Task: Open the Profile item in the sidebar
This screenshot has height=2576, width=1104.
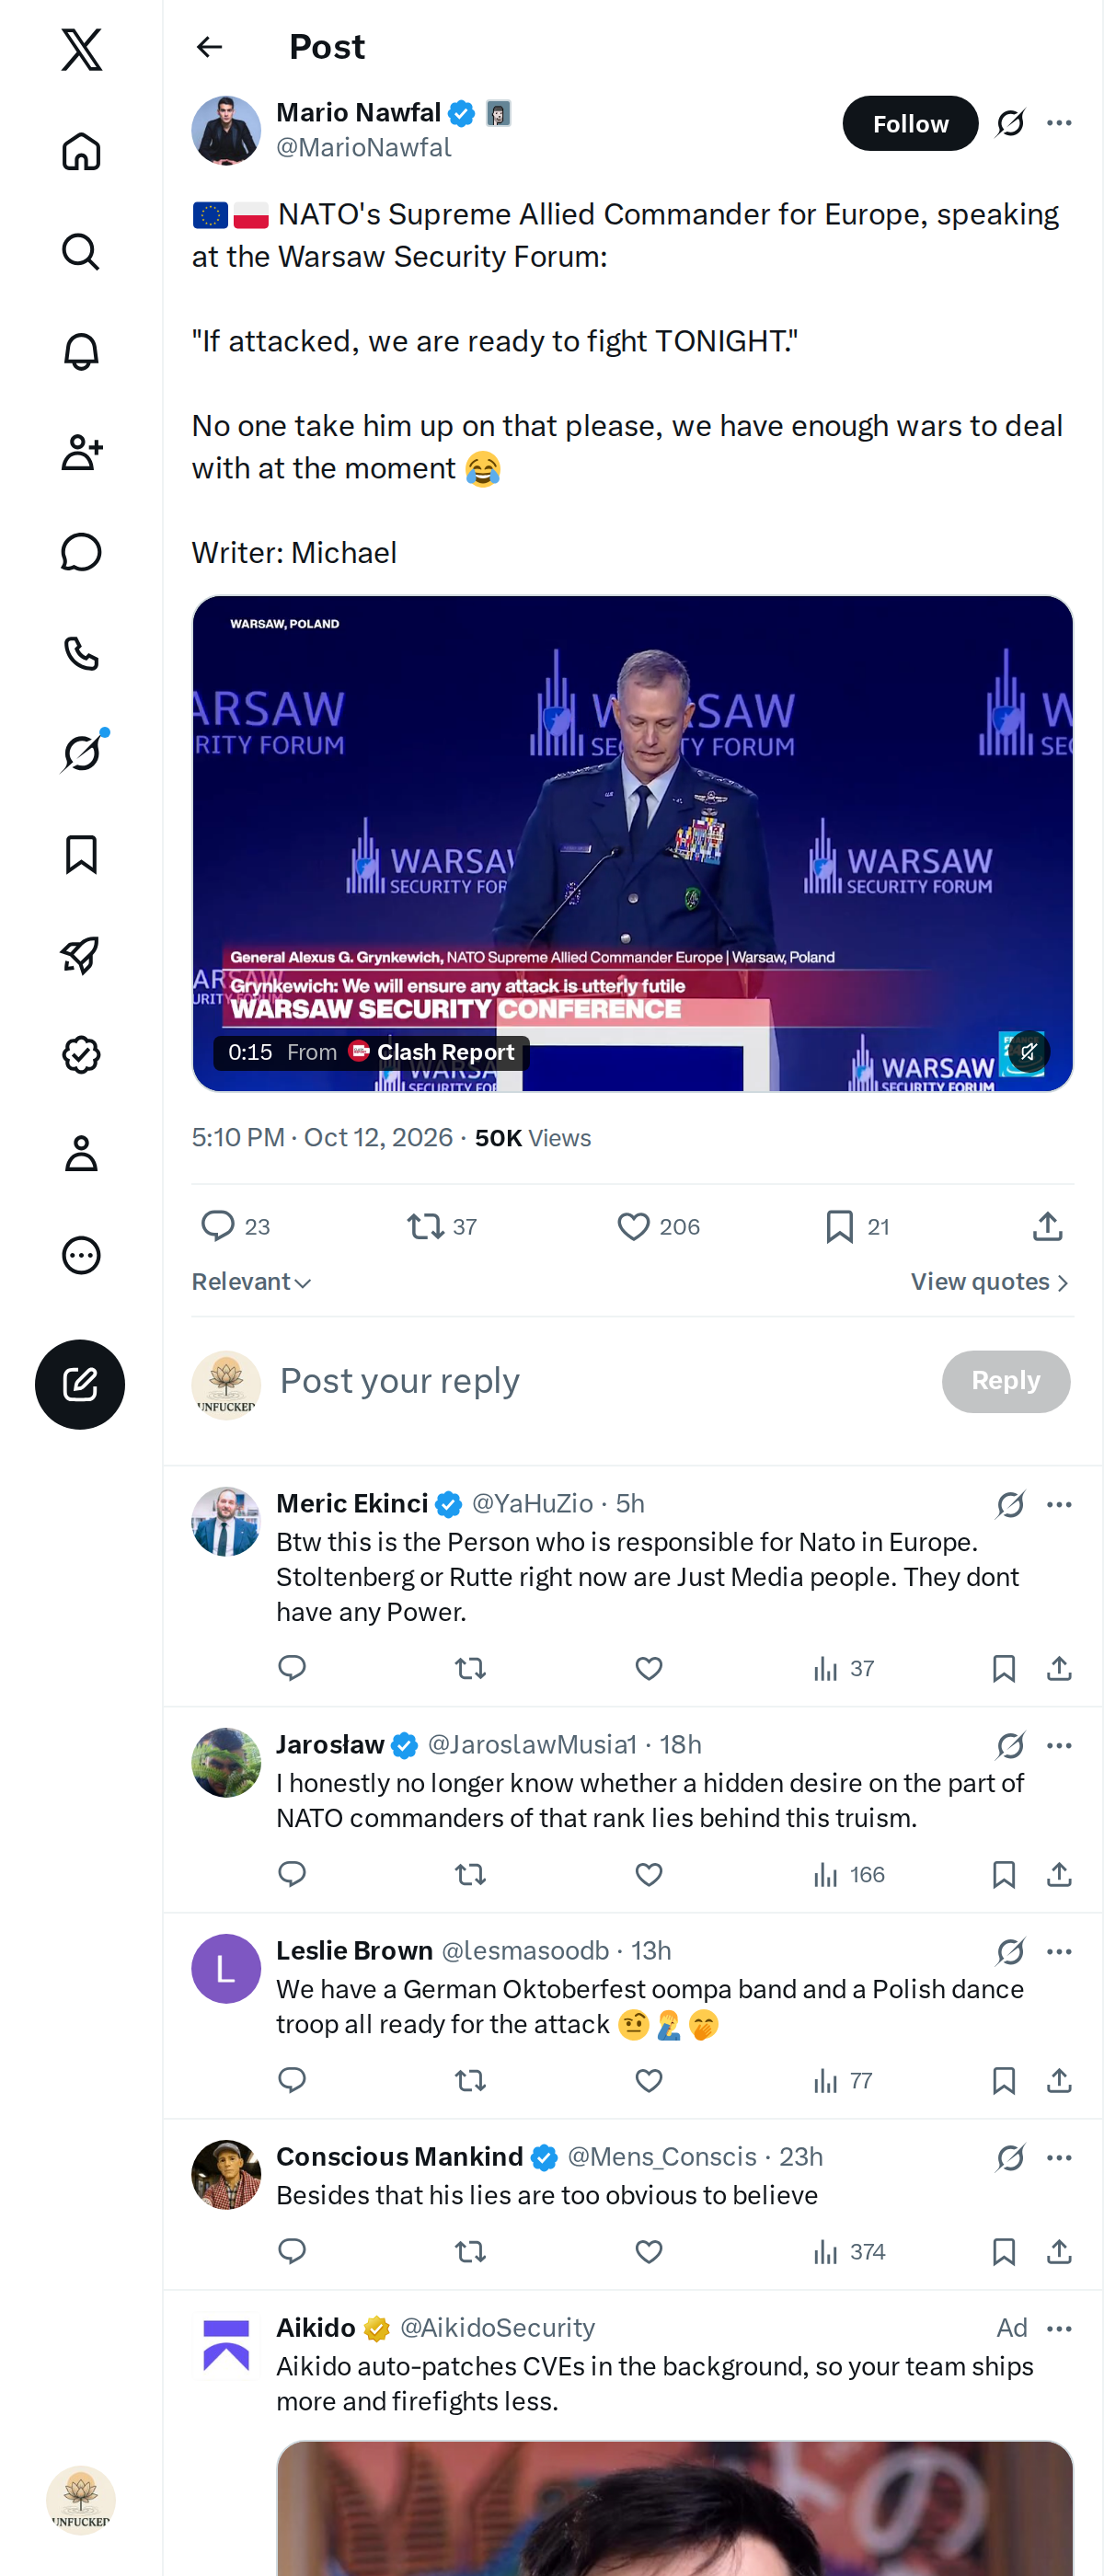Action: [x=81, y=1154]
